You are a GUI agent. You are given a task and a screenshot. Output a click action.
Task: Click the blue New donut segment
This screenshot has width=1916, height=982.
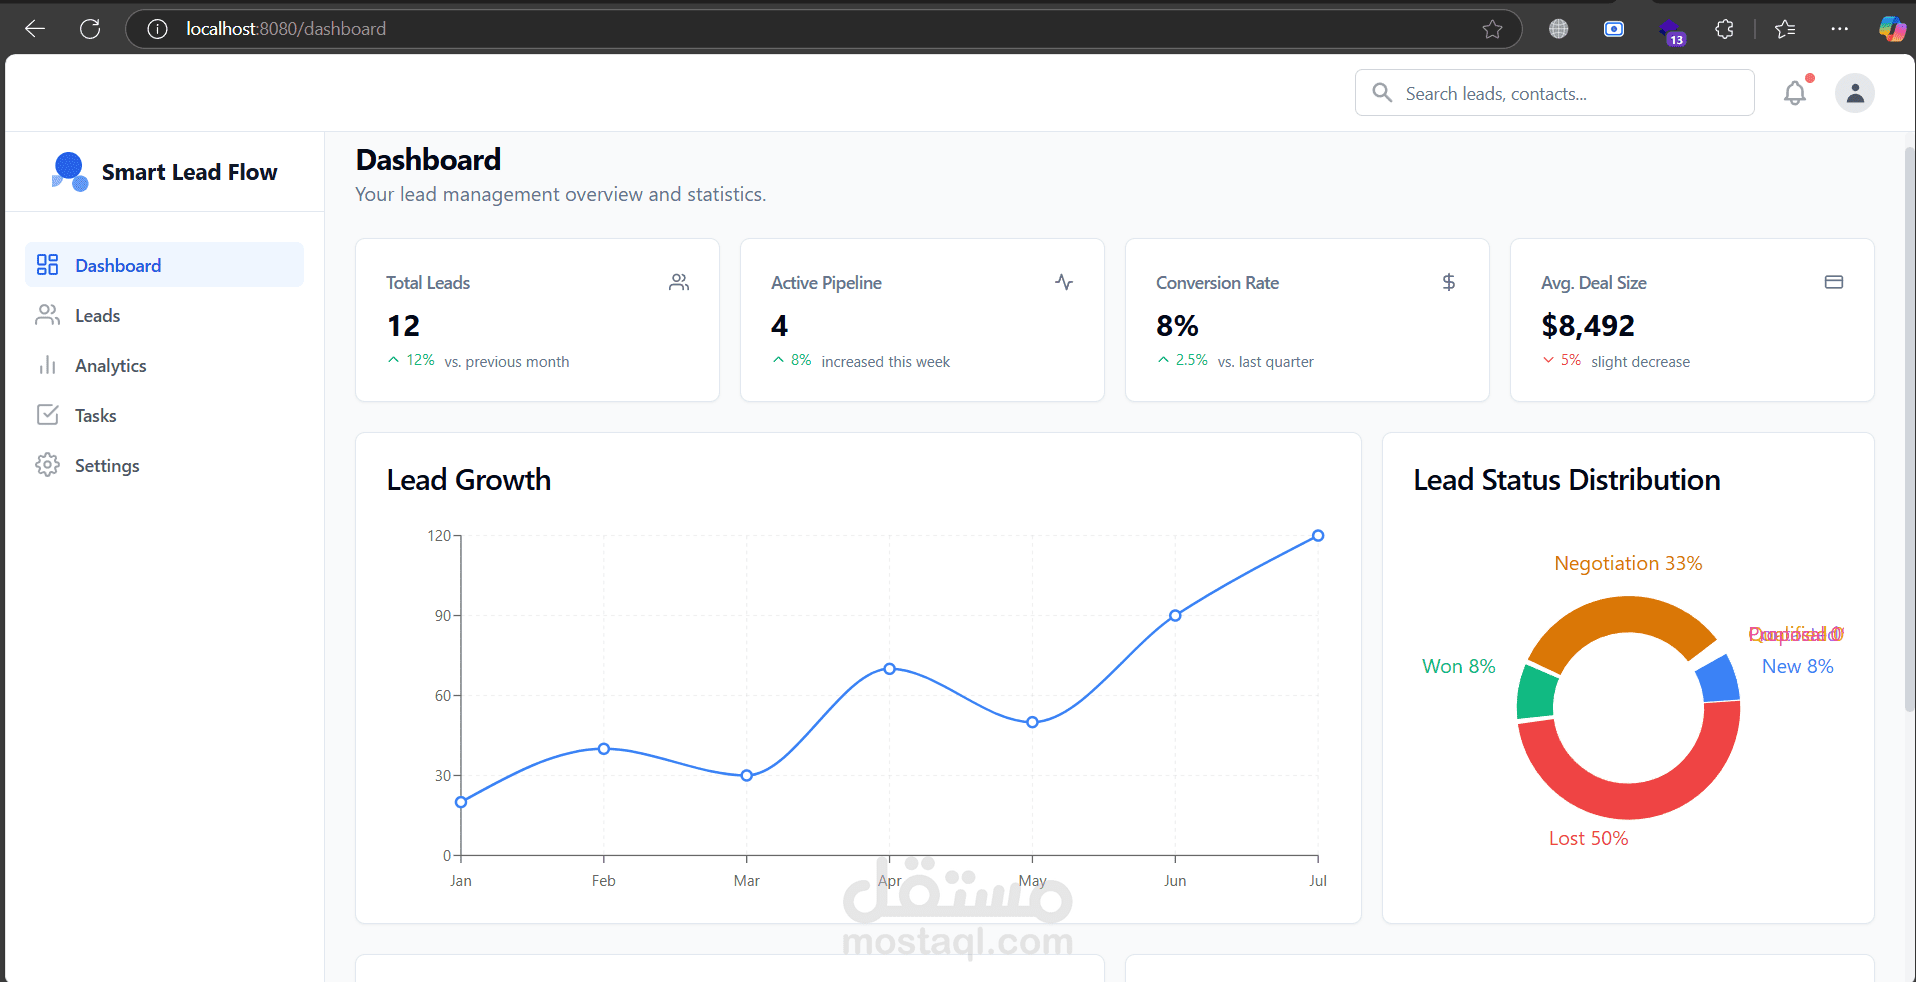coord(1719,678)
